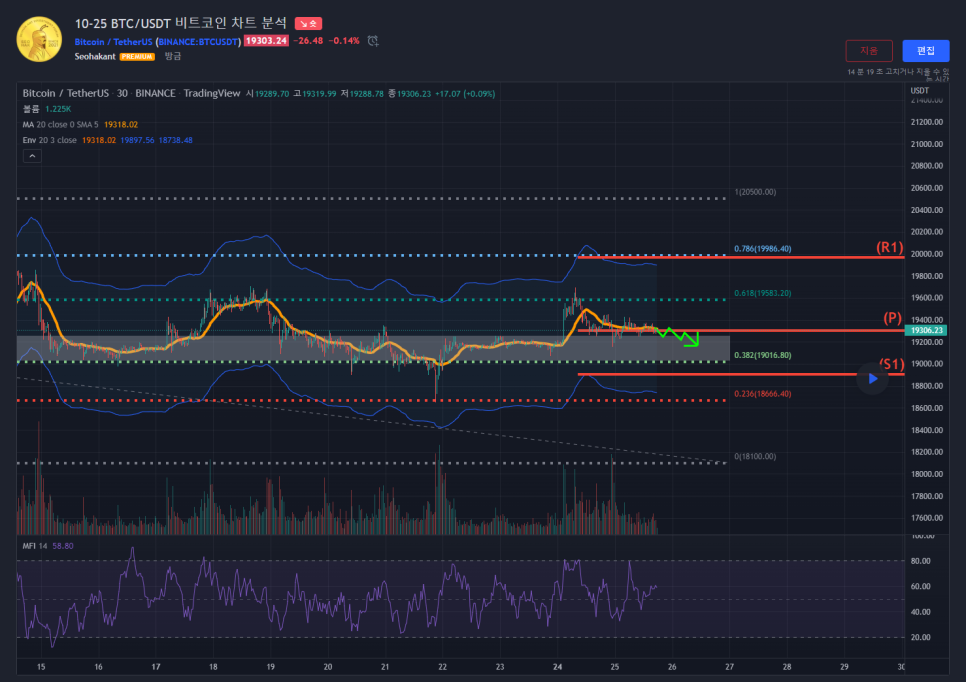Click the red Short badge

tap(308, 23)
